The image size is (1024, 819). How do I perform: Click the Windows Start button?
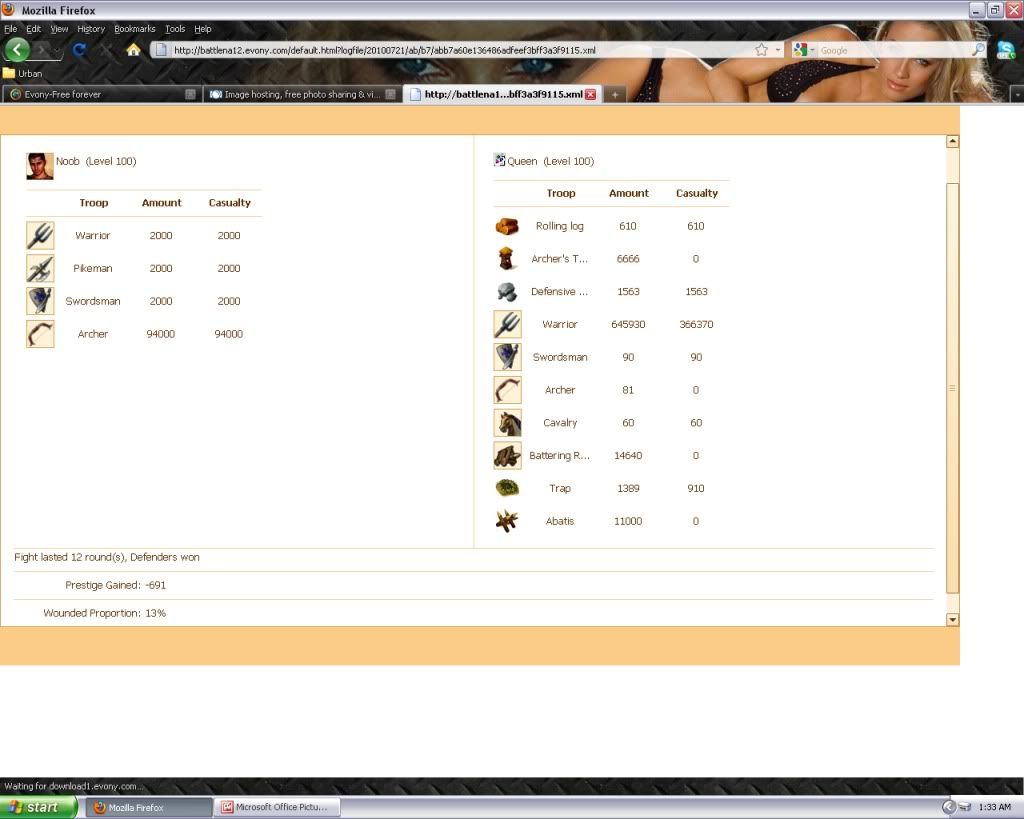[x=38, y=807]
